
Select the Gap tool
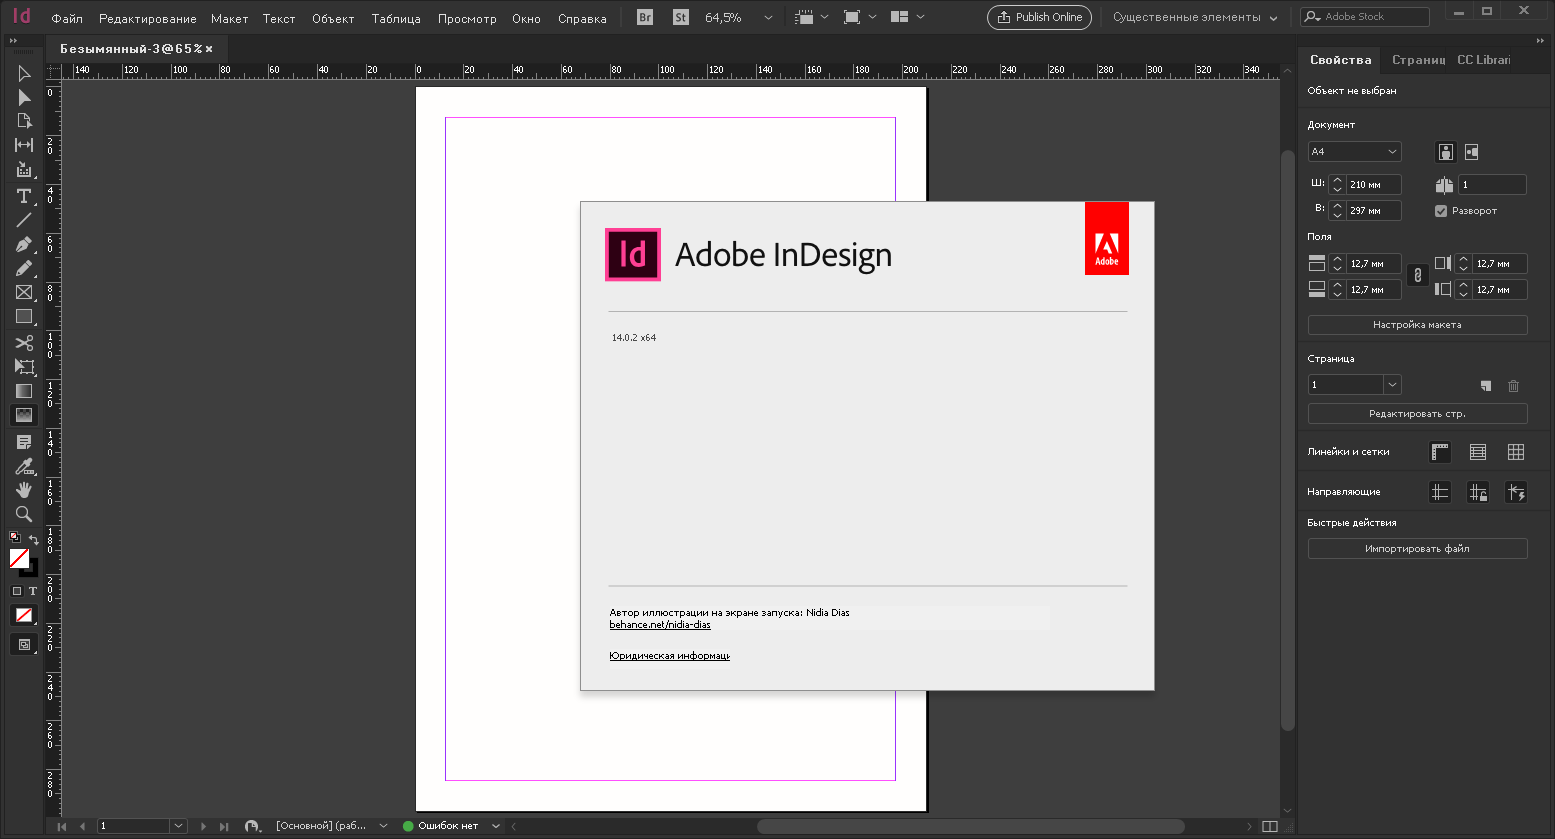click(x=24, y=145)
